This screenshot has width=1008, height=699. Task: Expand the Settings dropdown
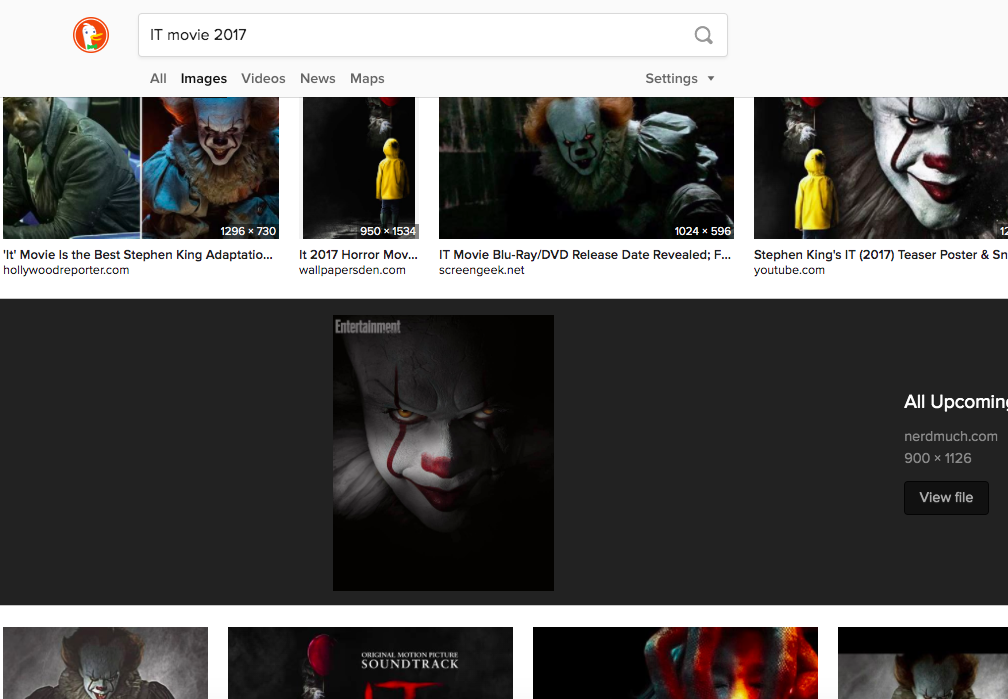(680, 78)
